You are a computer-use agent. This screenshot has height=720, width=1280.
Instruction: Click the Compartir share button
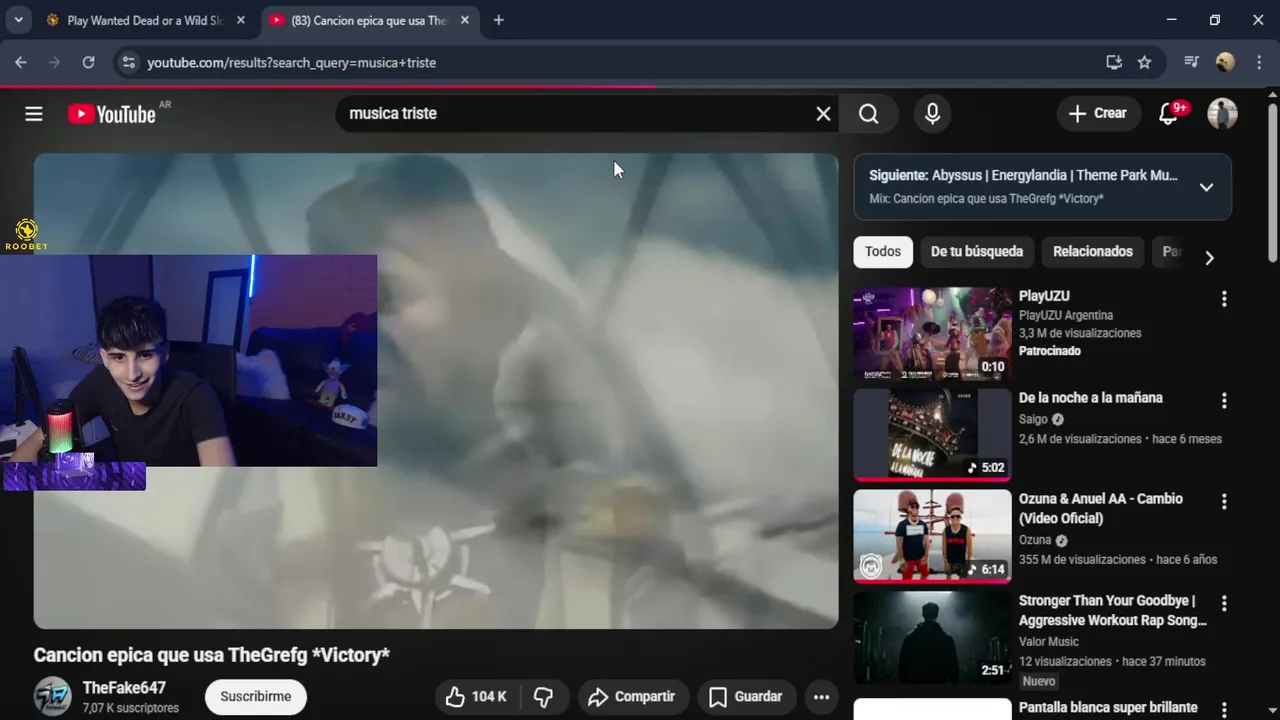pos(631,697)
